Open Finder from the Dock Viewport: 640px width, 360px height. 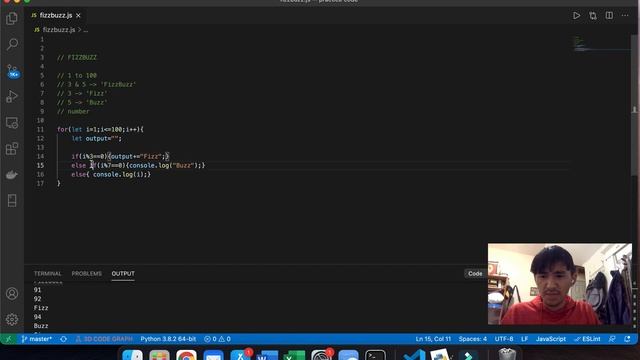133,355
